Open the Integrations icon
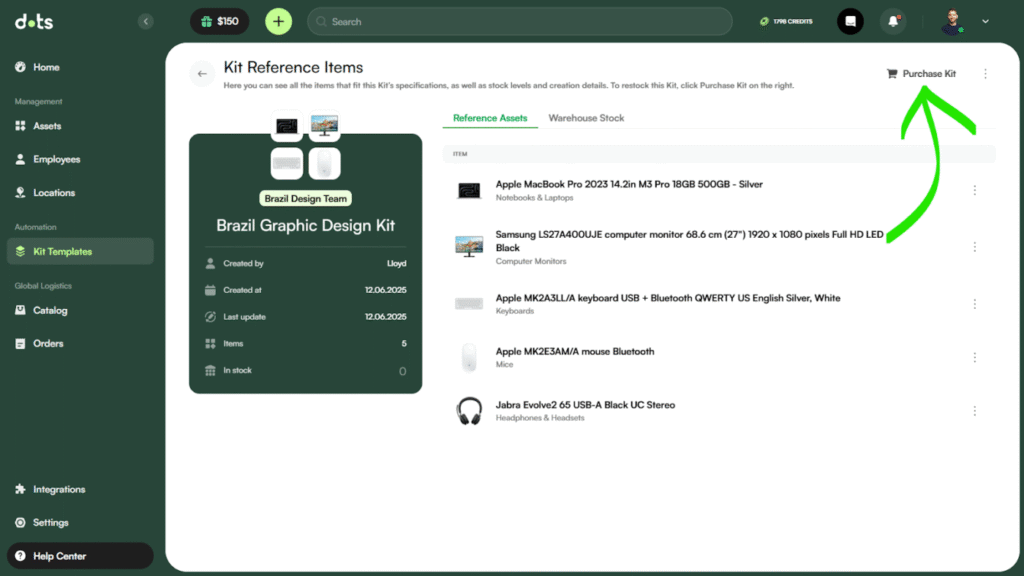 (x=22, y=489)
